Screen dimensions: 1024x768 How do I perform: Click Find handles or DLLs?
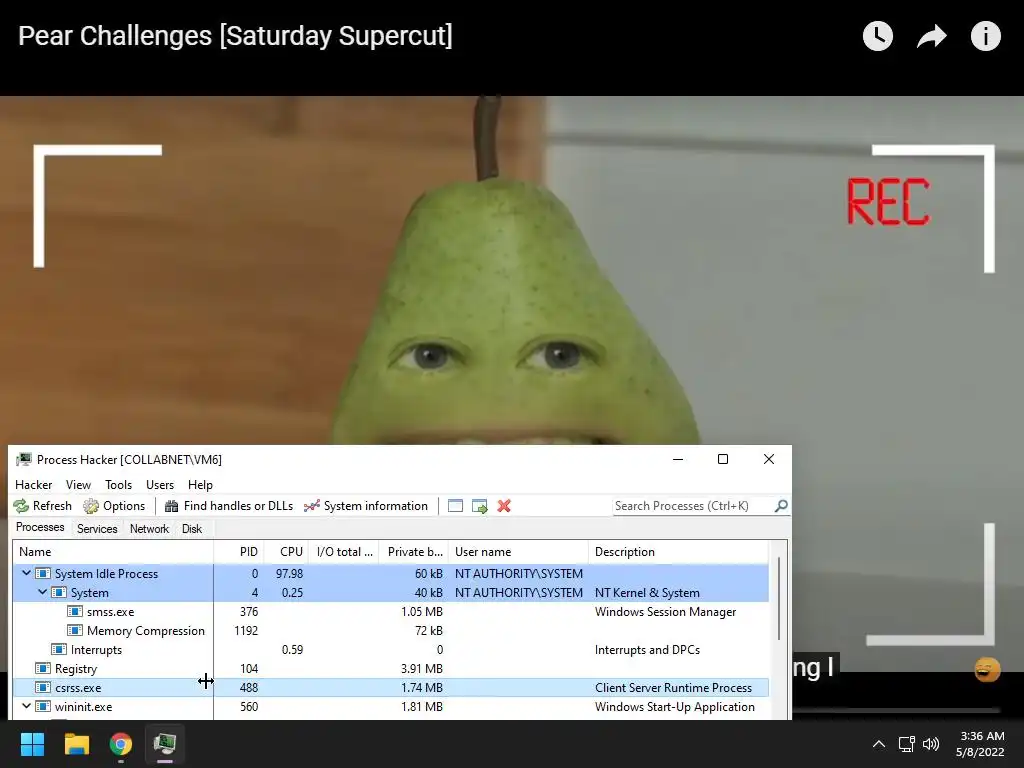point(229,506)
